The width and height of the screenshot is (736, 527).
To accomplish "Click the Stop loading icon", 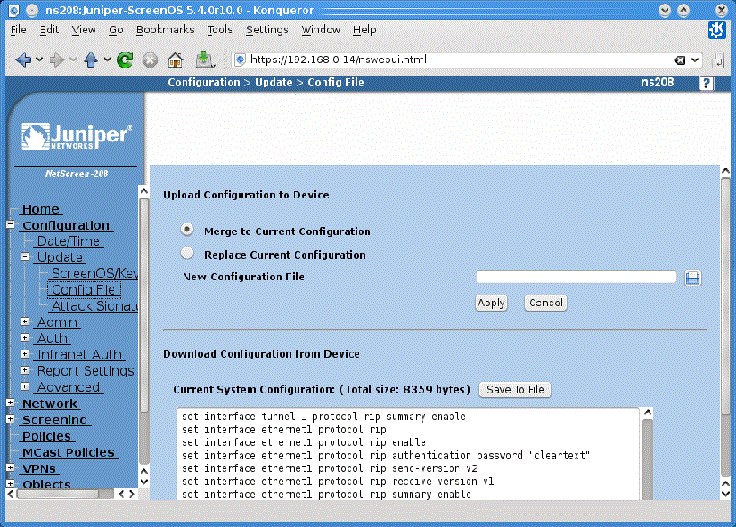I will pyautogui.click(x=150, y=60).
